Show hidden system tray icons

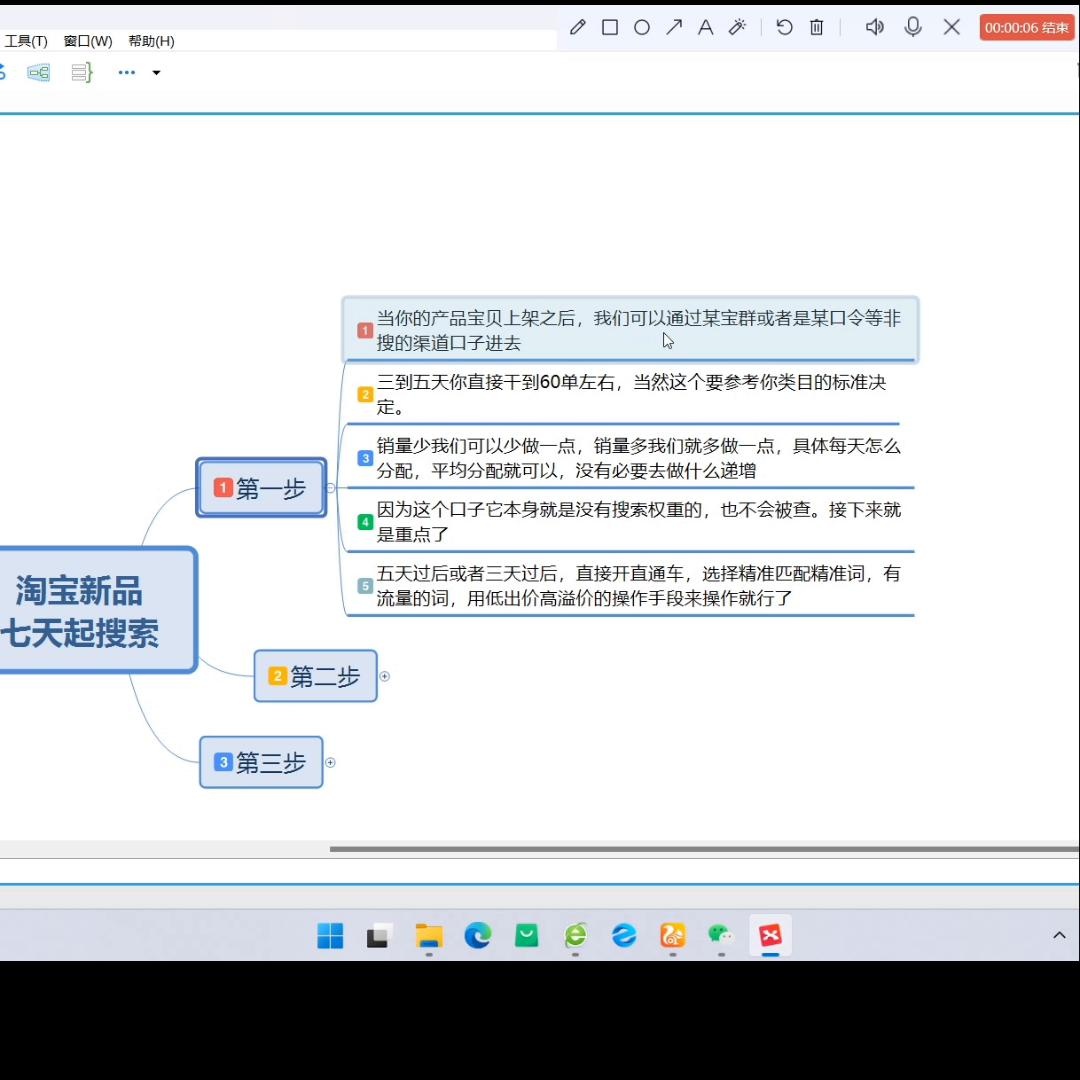point(1059,935)
